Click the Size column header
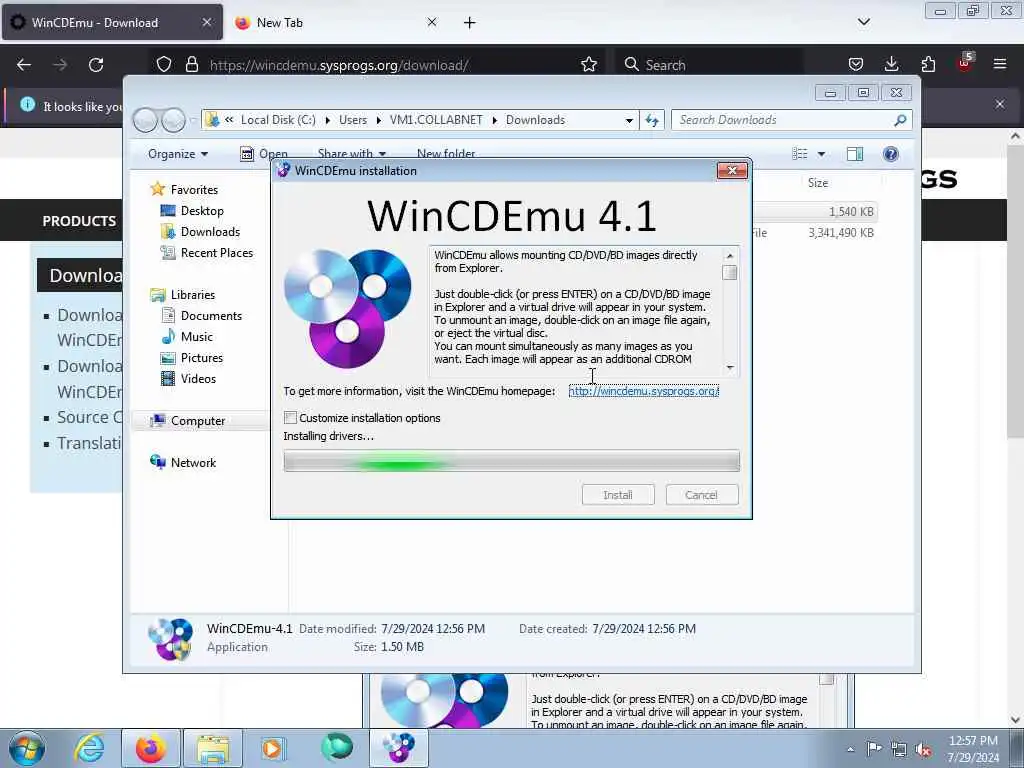Screen dimensions: 1024x768 click(x=818, y=183)
